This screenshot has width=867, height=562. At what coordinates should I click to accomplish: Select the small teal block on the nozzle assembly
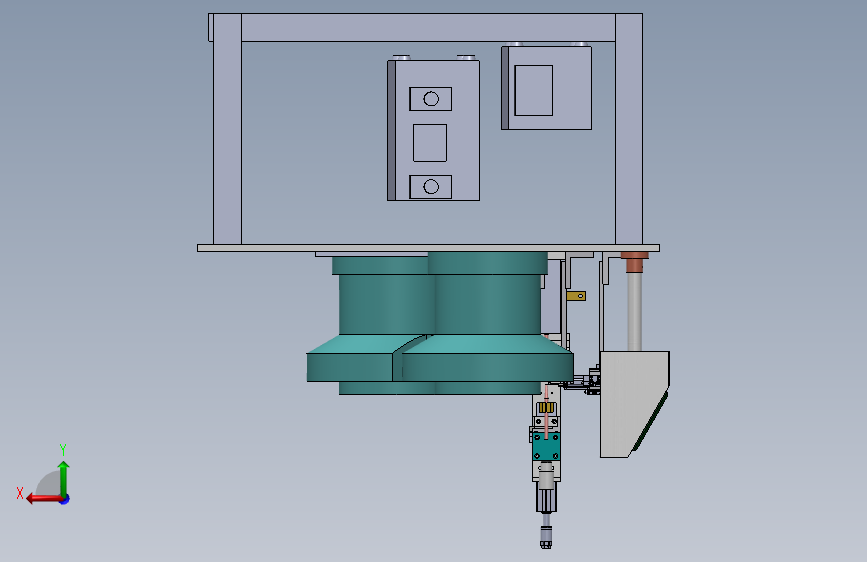(x=546, y=446)
